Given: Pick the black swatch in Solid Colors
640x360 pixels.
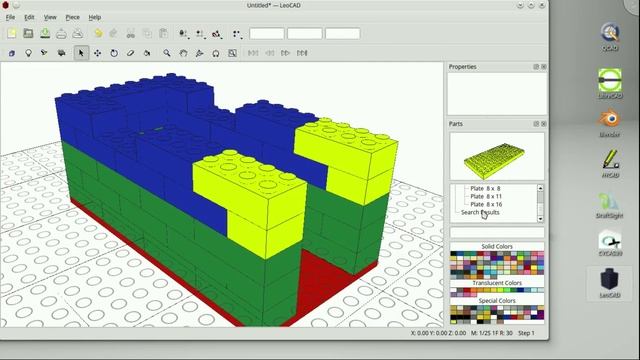Looking at the screenshot, I should click(x=453, y=253).
